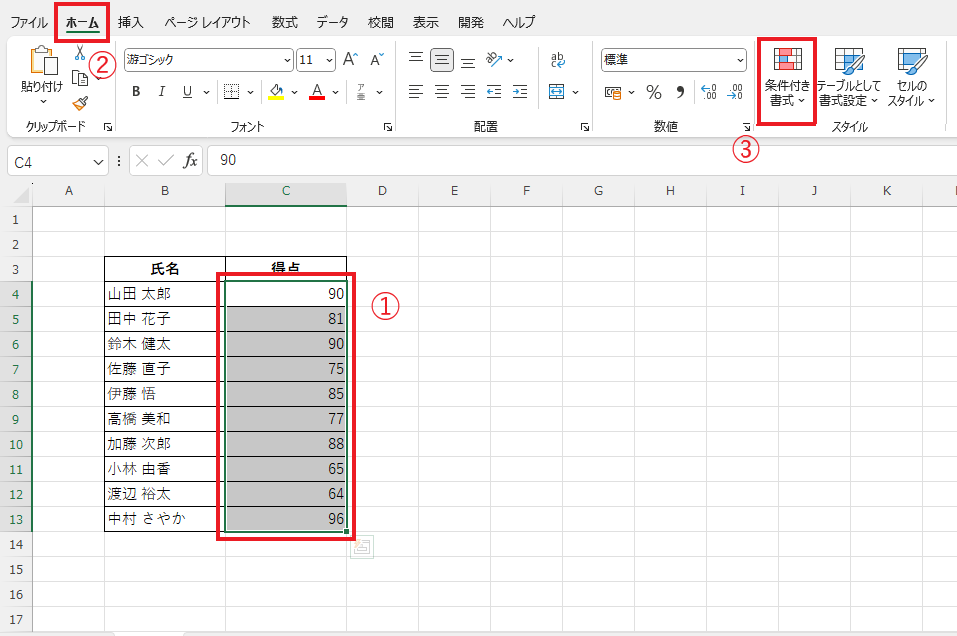957x636 pixels.
Task: Click the increase indent icon
Action: 520,92
